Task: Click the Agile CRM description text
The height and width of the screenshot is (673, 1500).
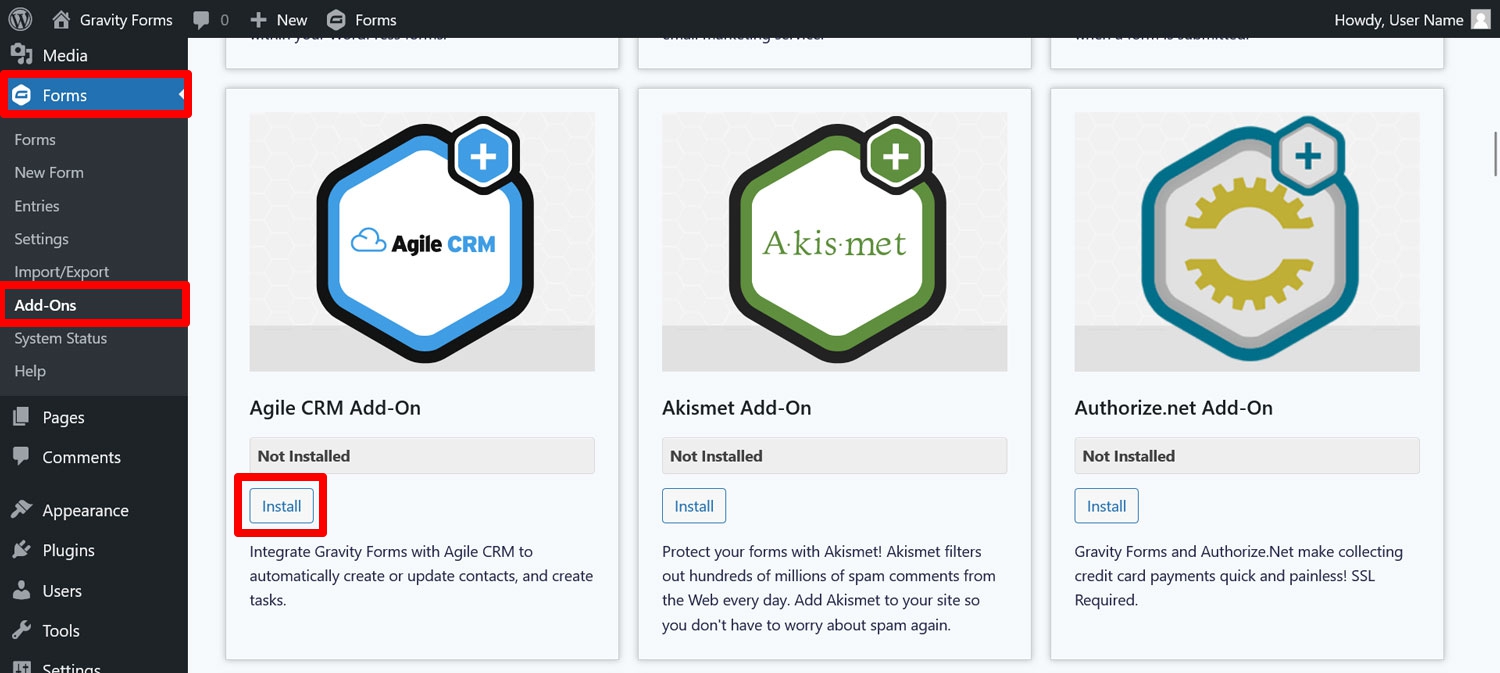Action: point(421,576)
